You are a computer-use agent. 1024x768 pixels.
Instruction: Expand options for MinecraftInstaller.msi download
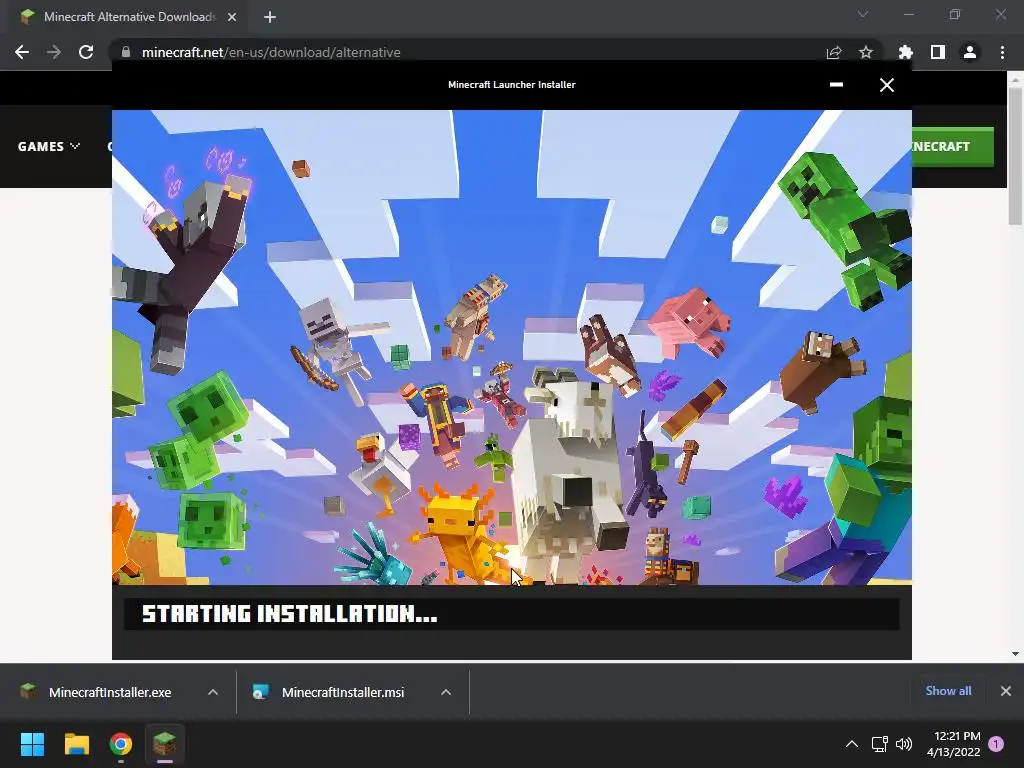[x=446, y=692]
